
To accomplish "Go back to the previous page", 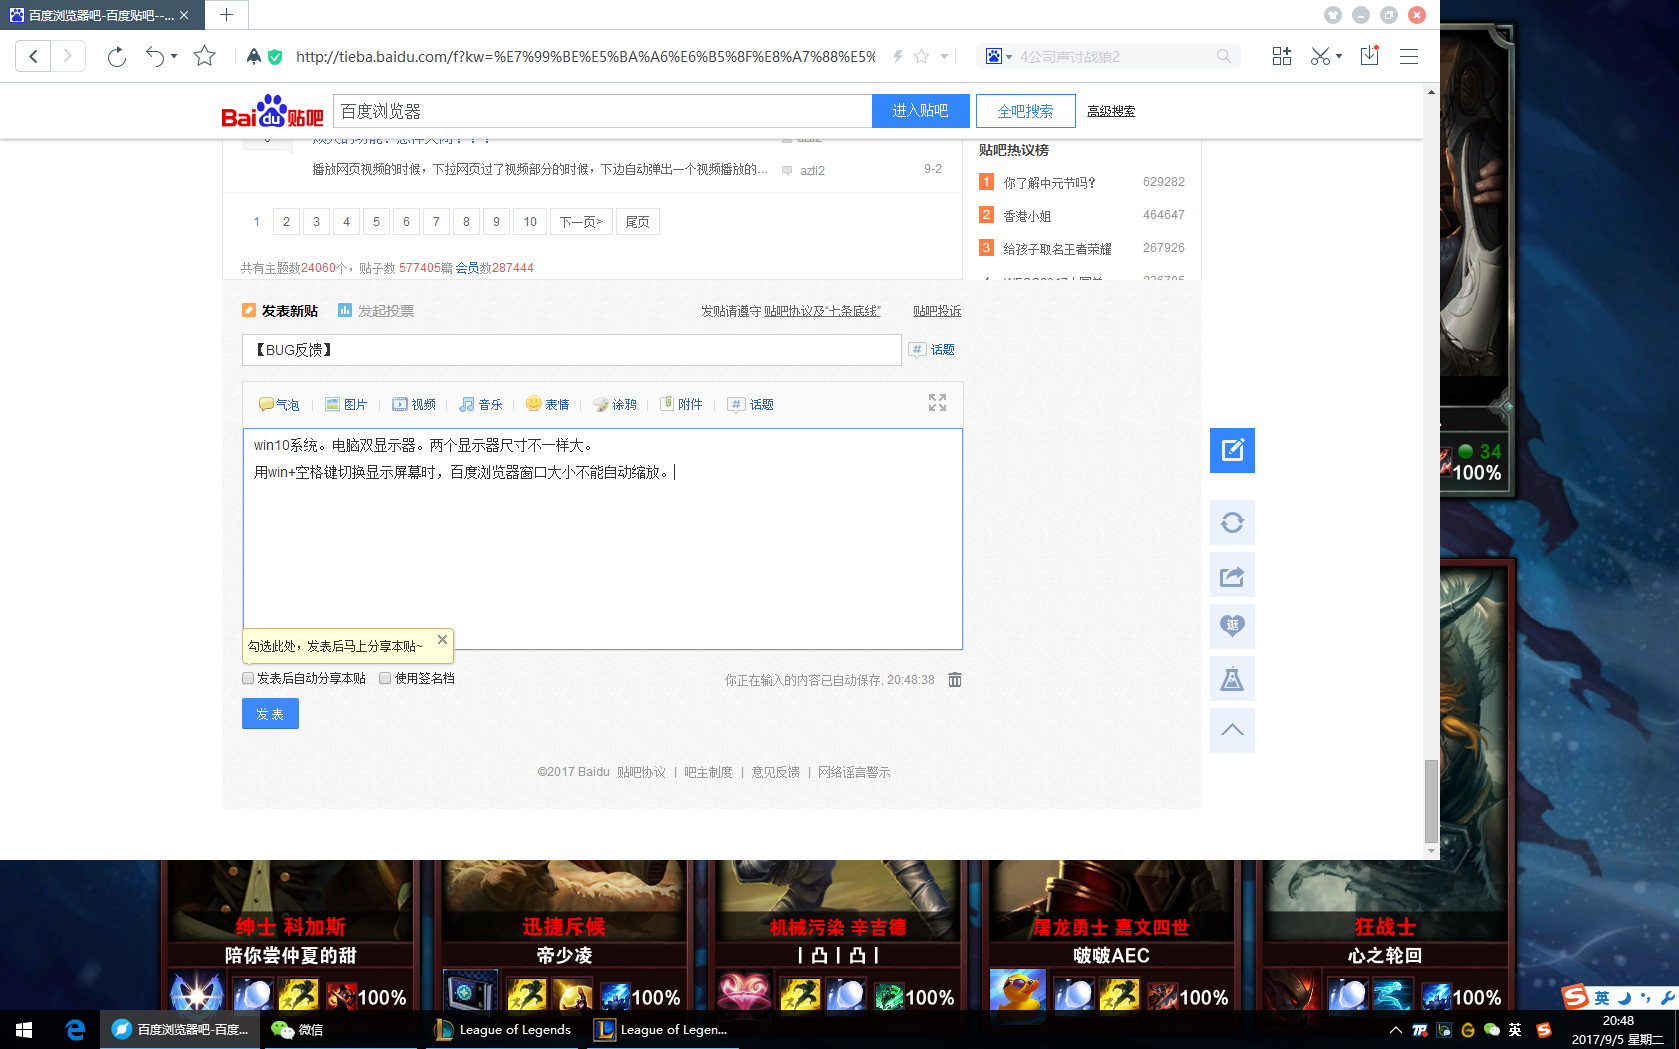I will (x=33, y=56).
